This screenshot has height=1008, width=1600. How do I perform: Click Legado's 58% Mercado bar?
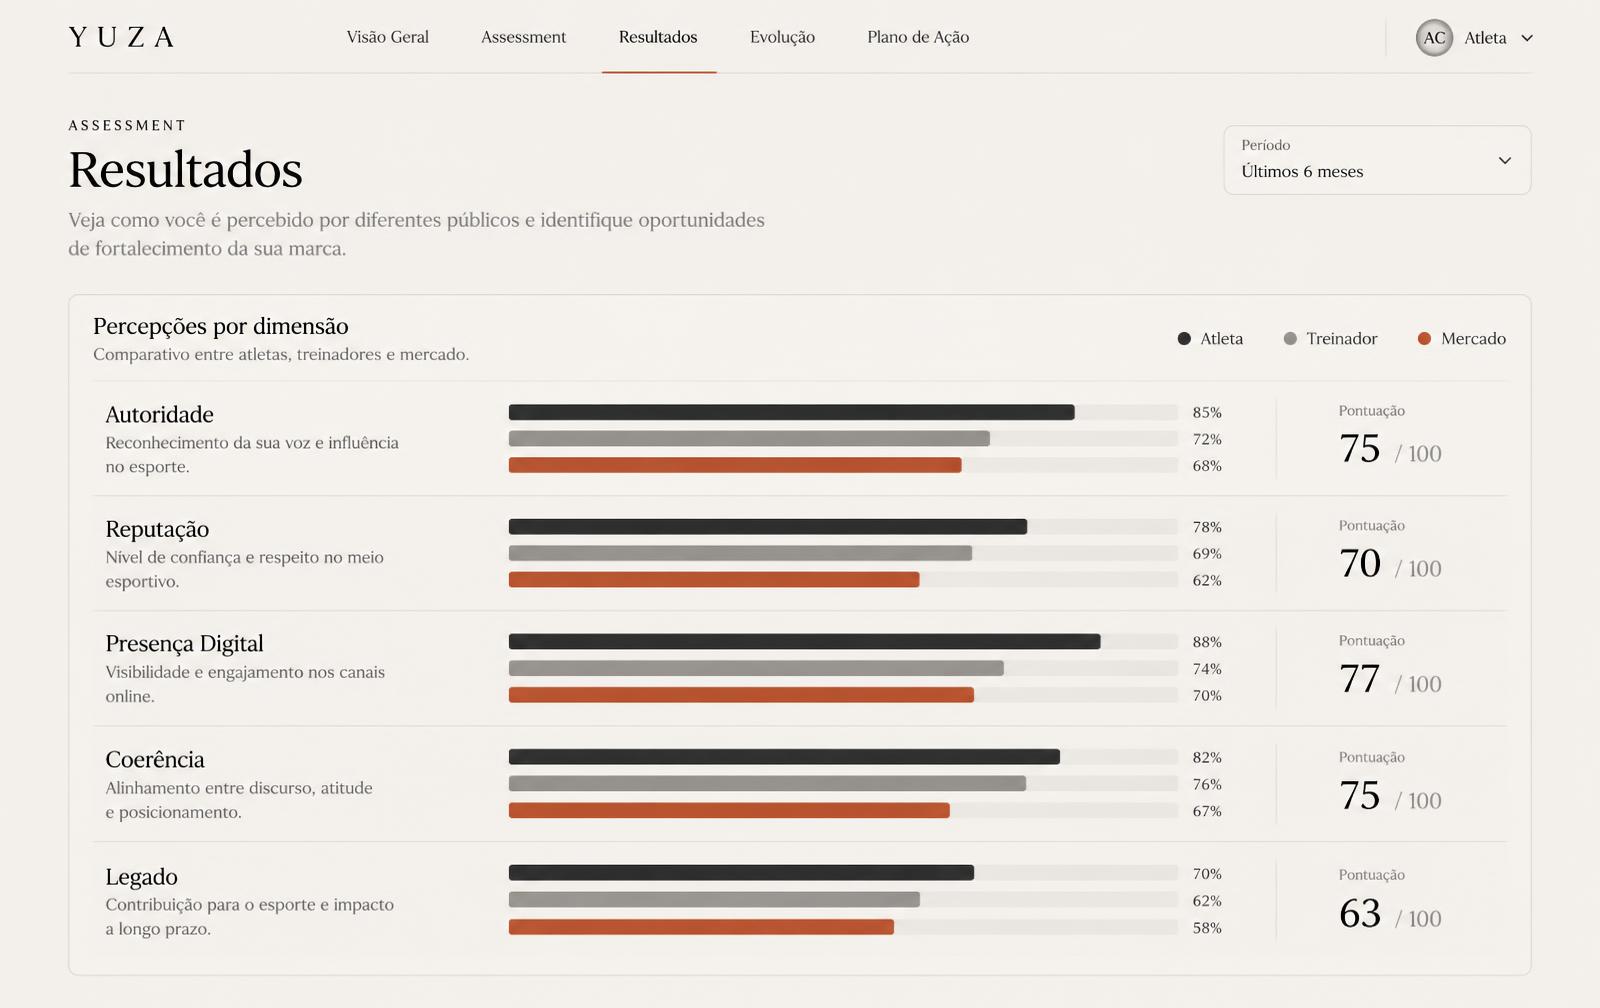[x=701, y=927]
